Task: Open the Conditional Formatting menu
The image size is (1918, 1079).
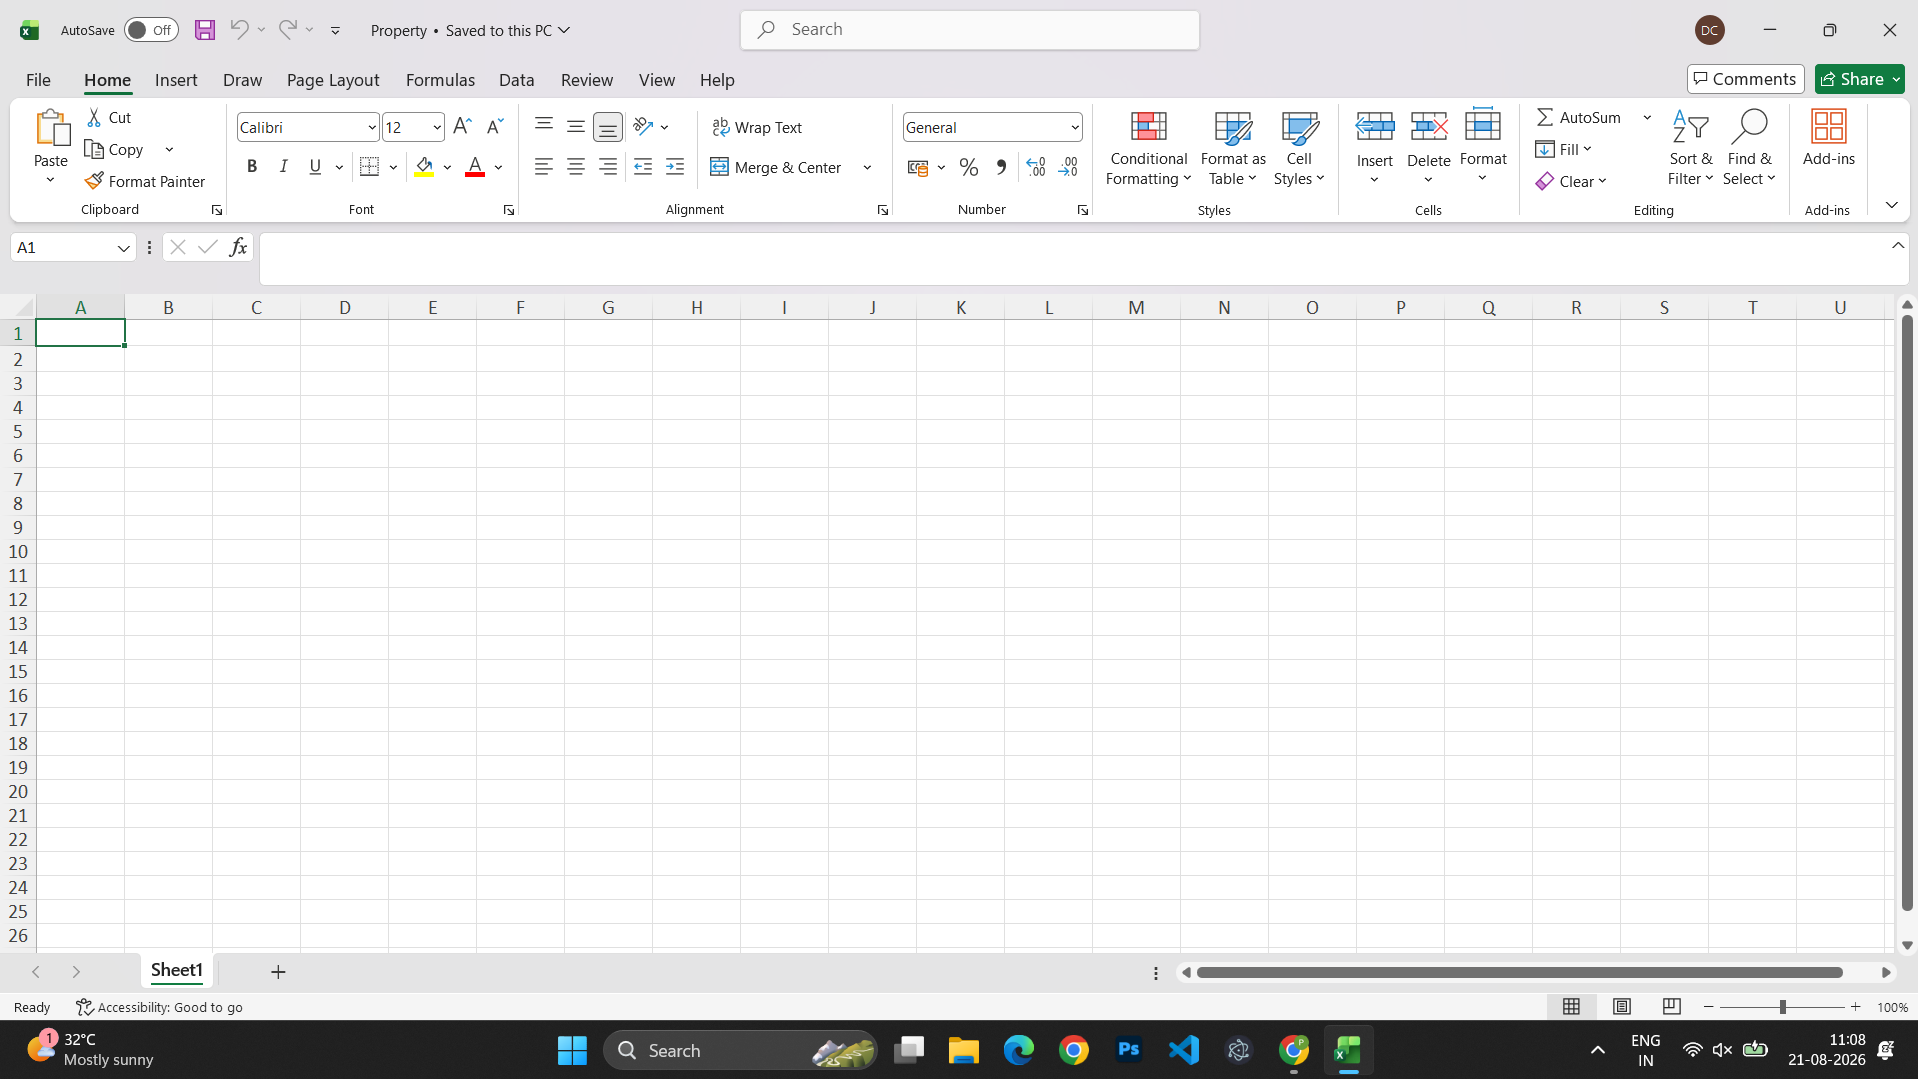Action: pos(1148,148)
